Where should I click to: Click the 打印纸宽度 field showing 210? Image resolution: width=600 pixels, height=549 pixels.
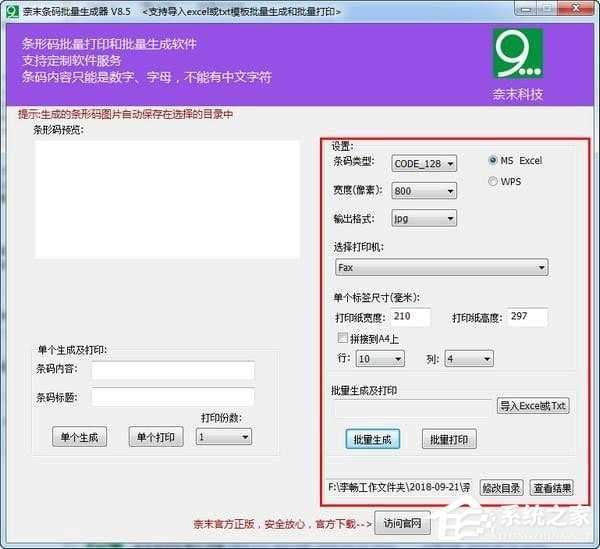411,317
